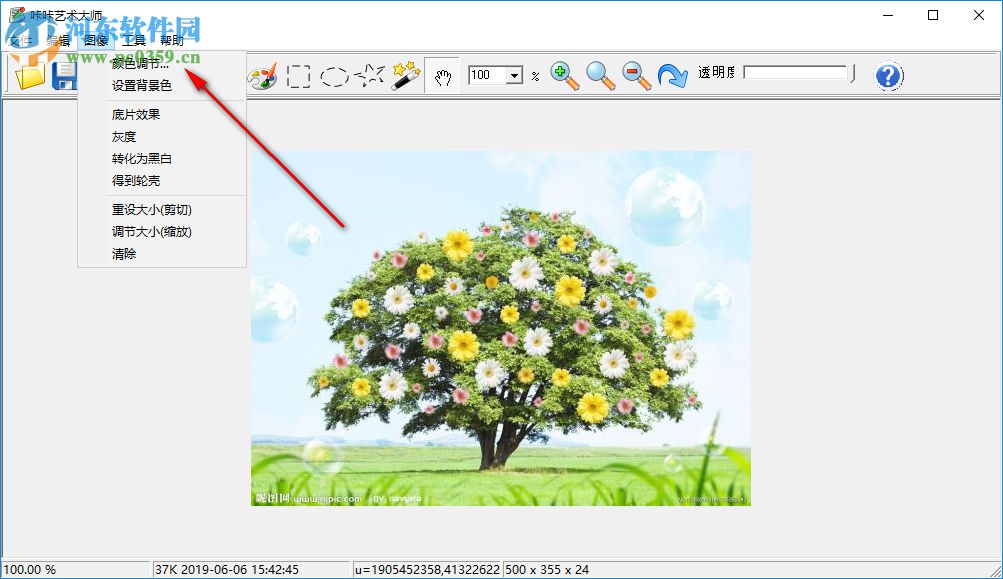Open the folder icon in toolbar
This screenshot has width=1003, height=579.
pyautogui.click(x=29, y=75)
